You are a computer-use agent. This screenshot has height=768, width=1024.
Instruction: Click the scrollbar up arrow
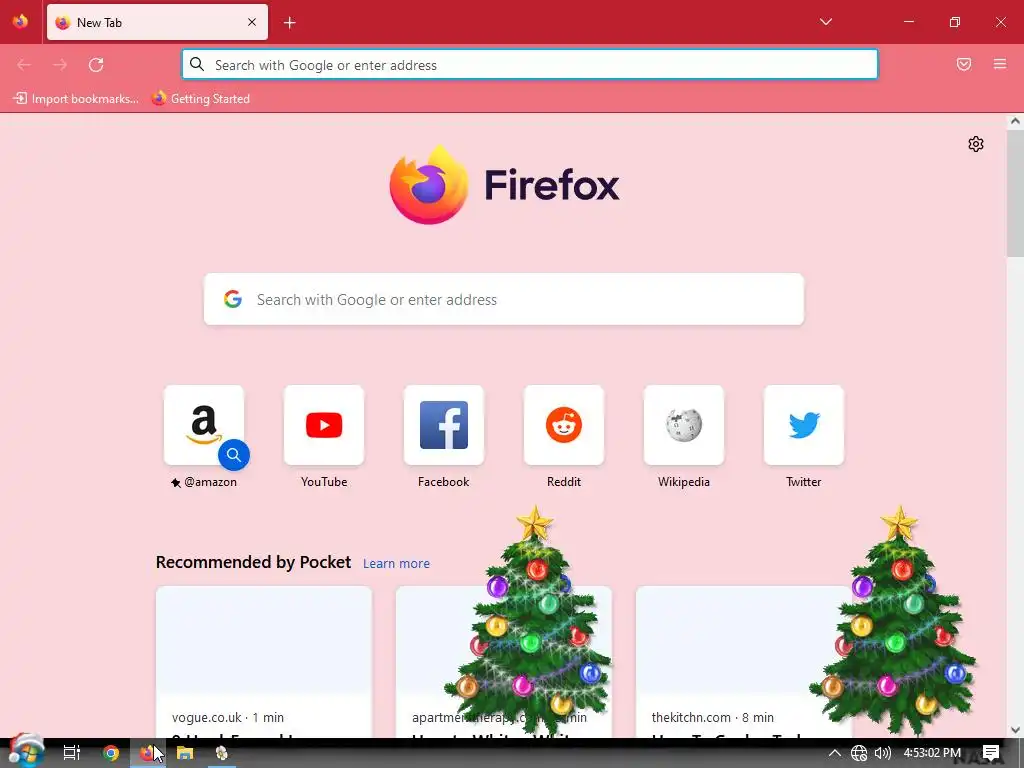click(x=1015, y=121)
